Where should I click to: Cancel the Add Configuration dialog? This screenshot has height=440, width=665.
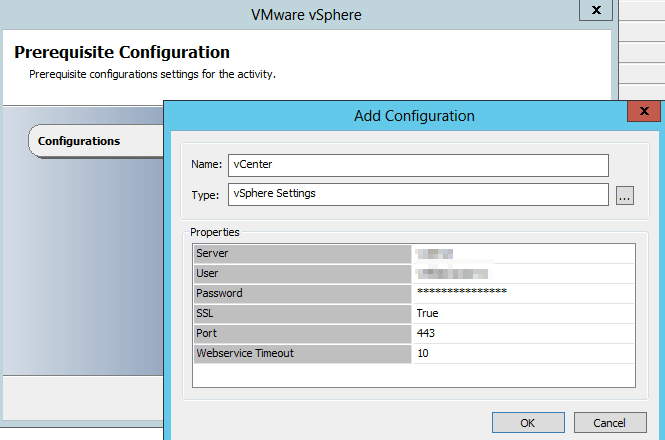(610, 423)
